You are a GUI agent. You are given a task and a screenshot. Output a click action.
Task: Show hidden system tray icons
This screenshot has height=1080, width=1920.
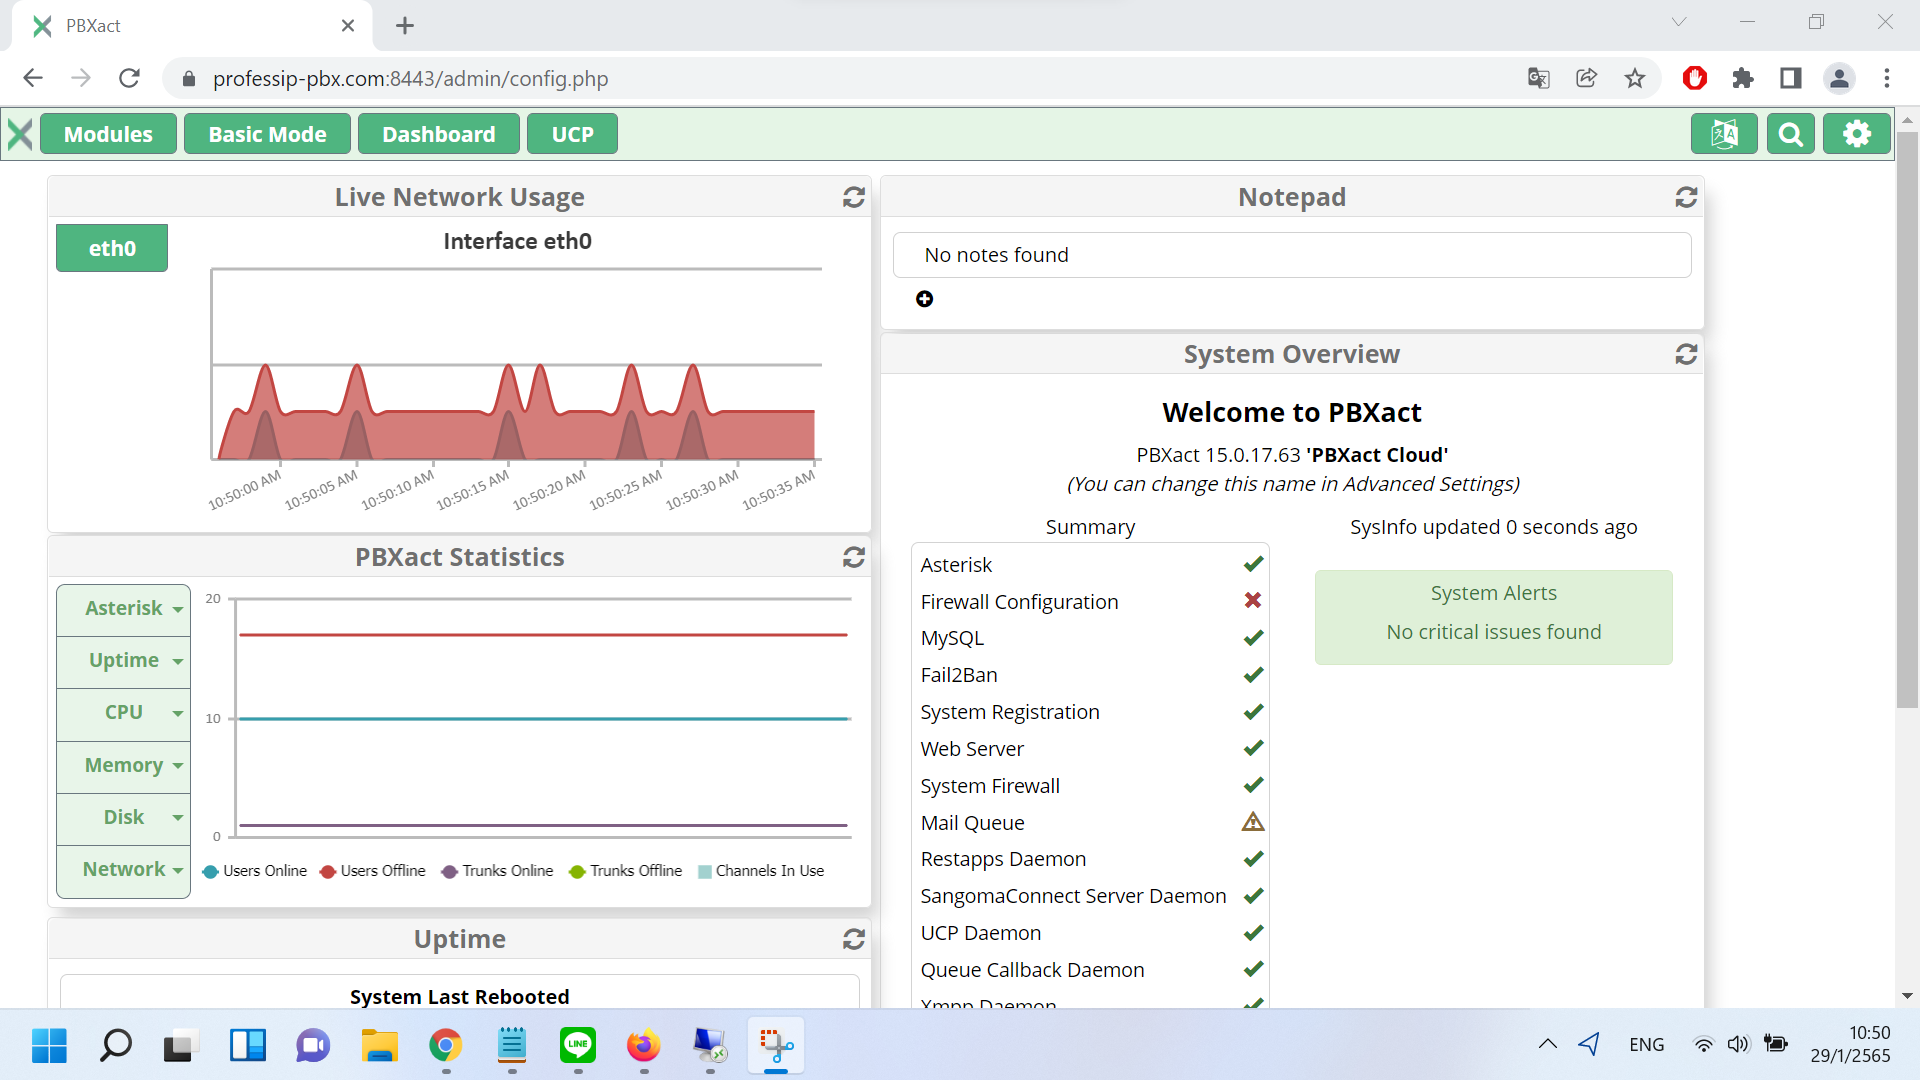coord(1547,1044)
